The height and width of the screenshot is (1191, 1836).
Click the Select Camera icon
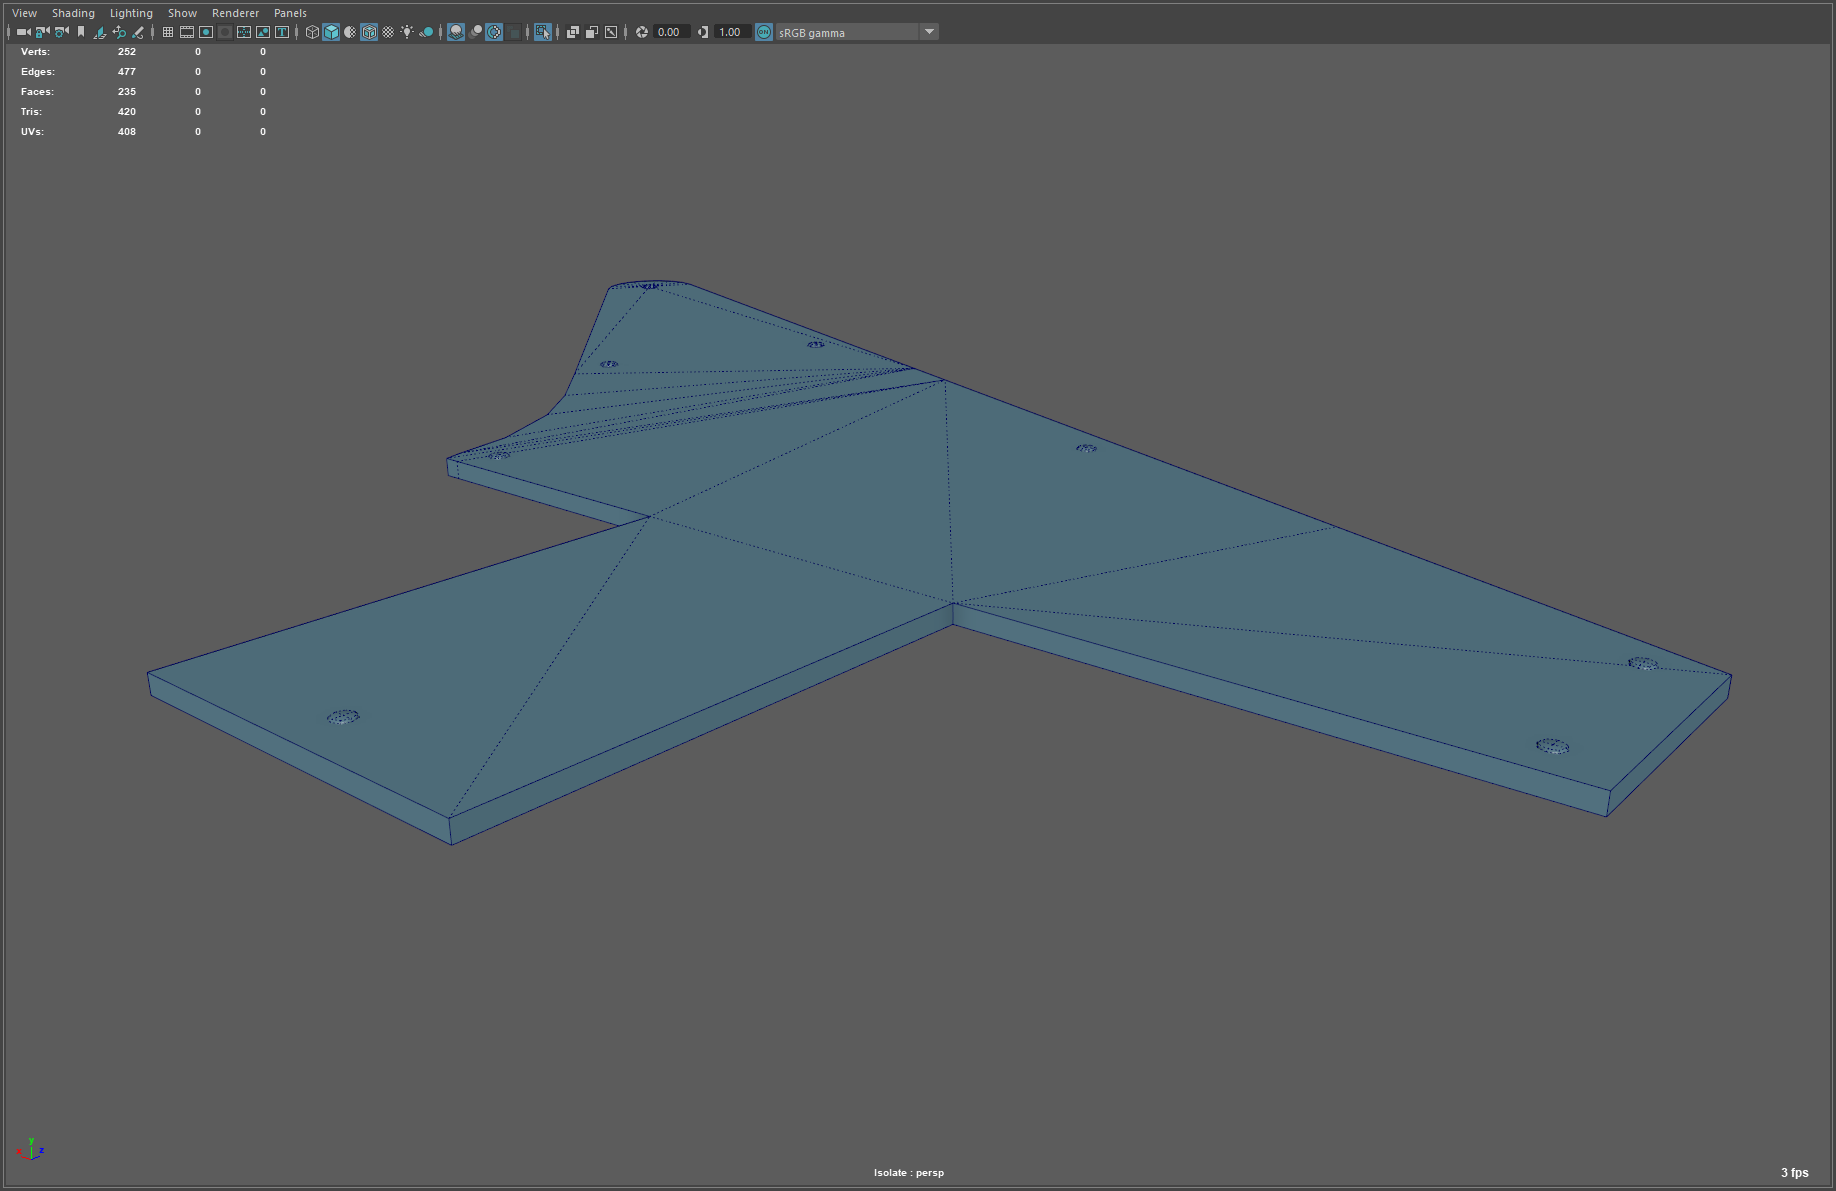coord(23,32)
